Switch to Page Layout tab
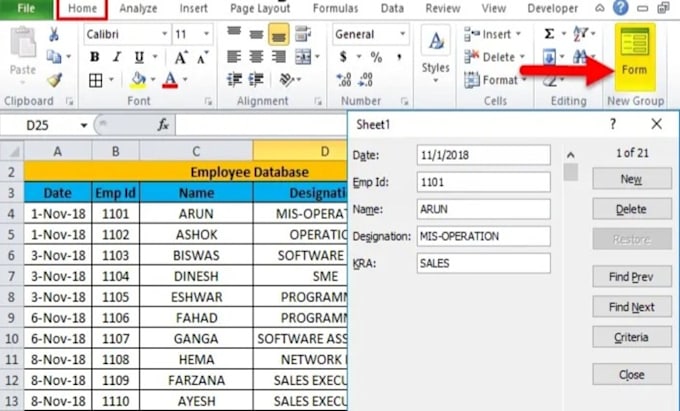 click(x=260, y=8)
